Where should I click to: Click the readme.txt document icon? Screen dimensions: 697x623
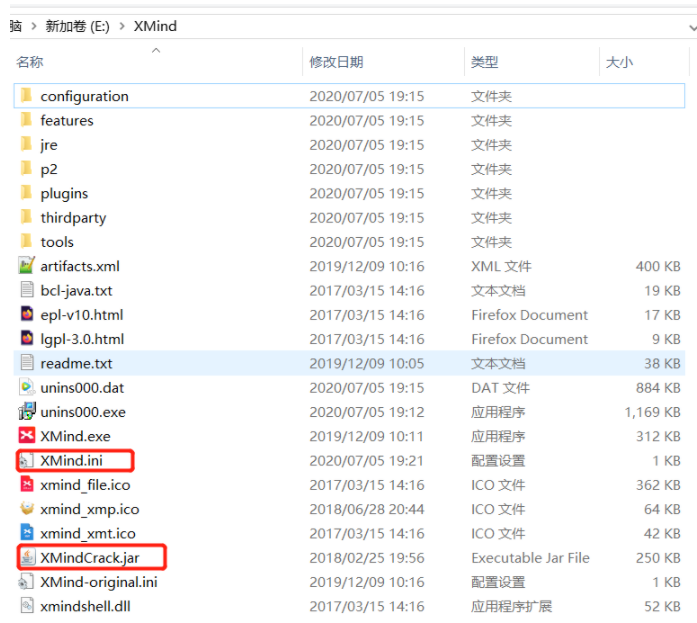coord(27,363)
